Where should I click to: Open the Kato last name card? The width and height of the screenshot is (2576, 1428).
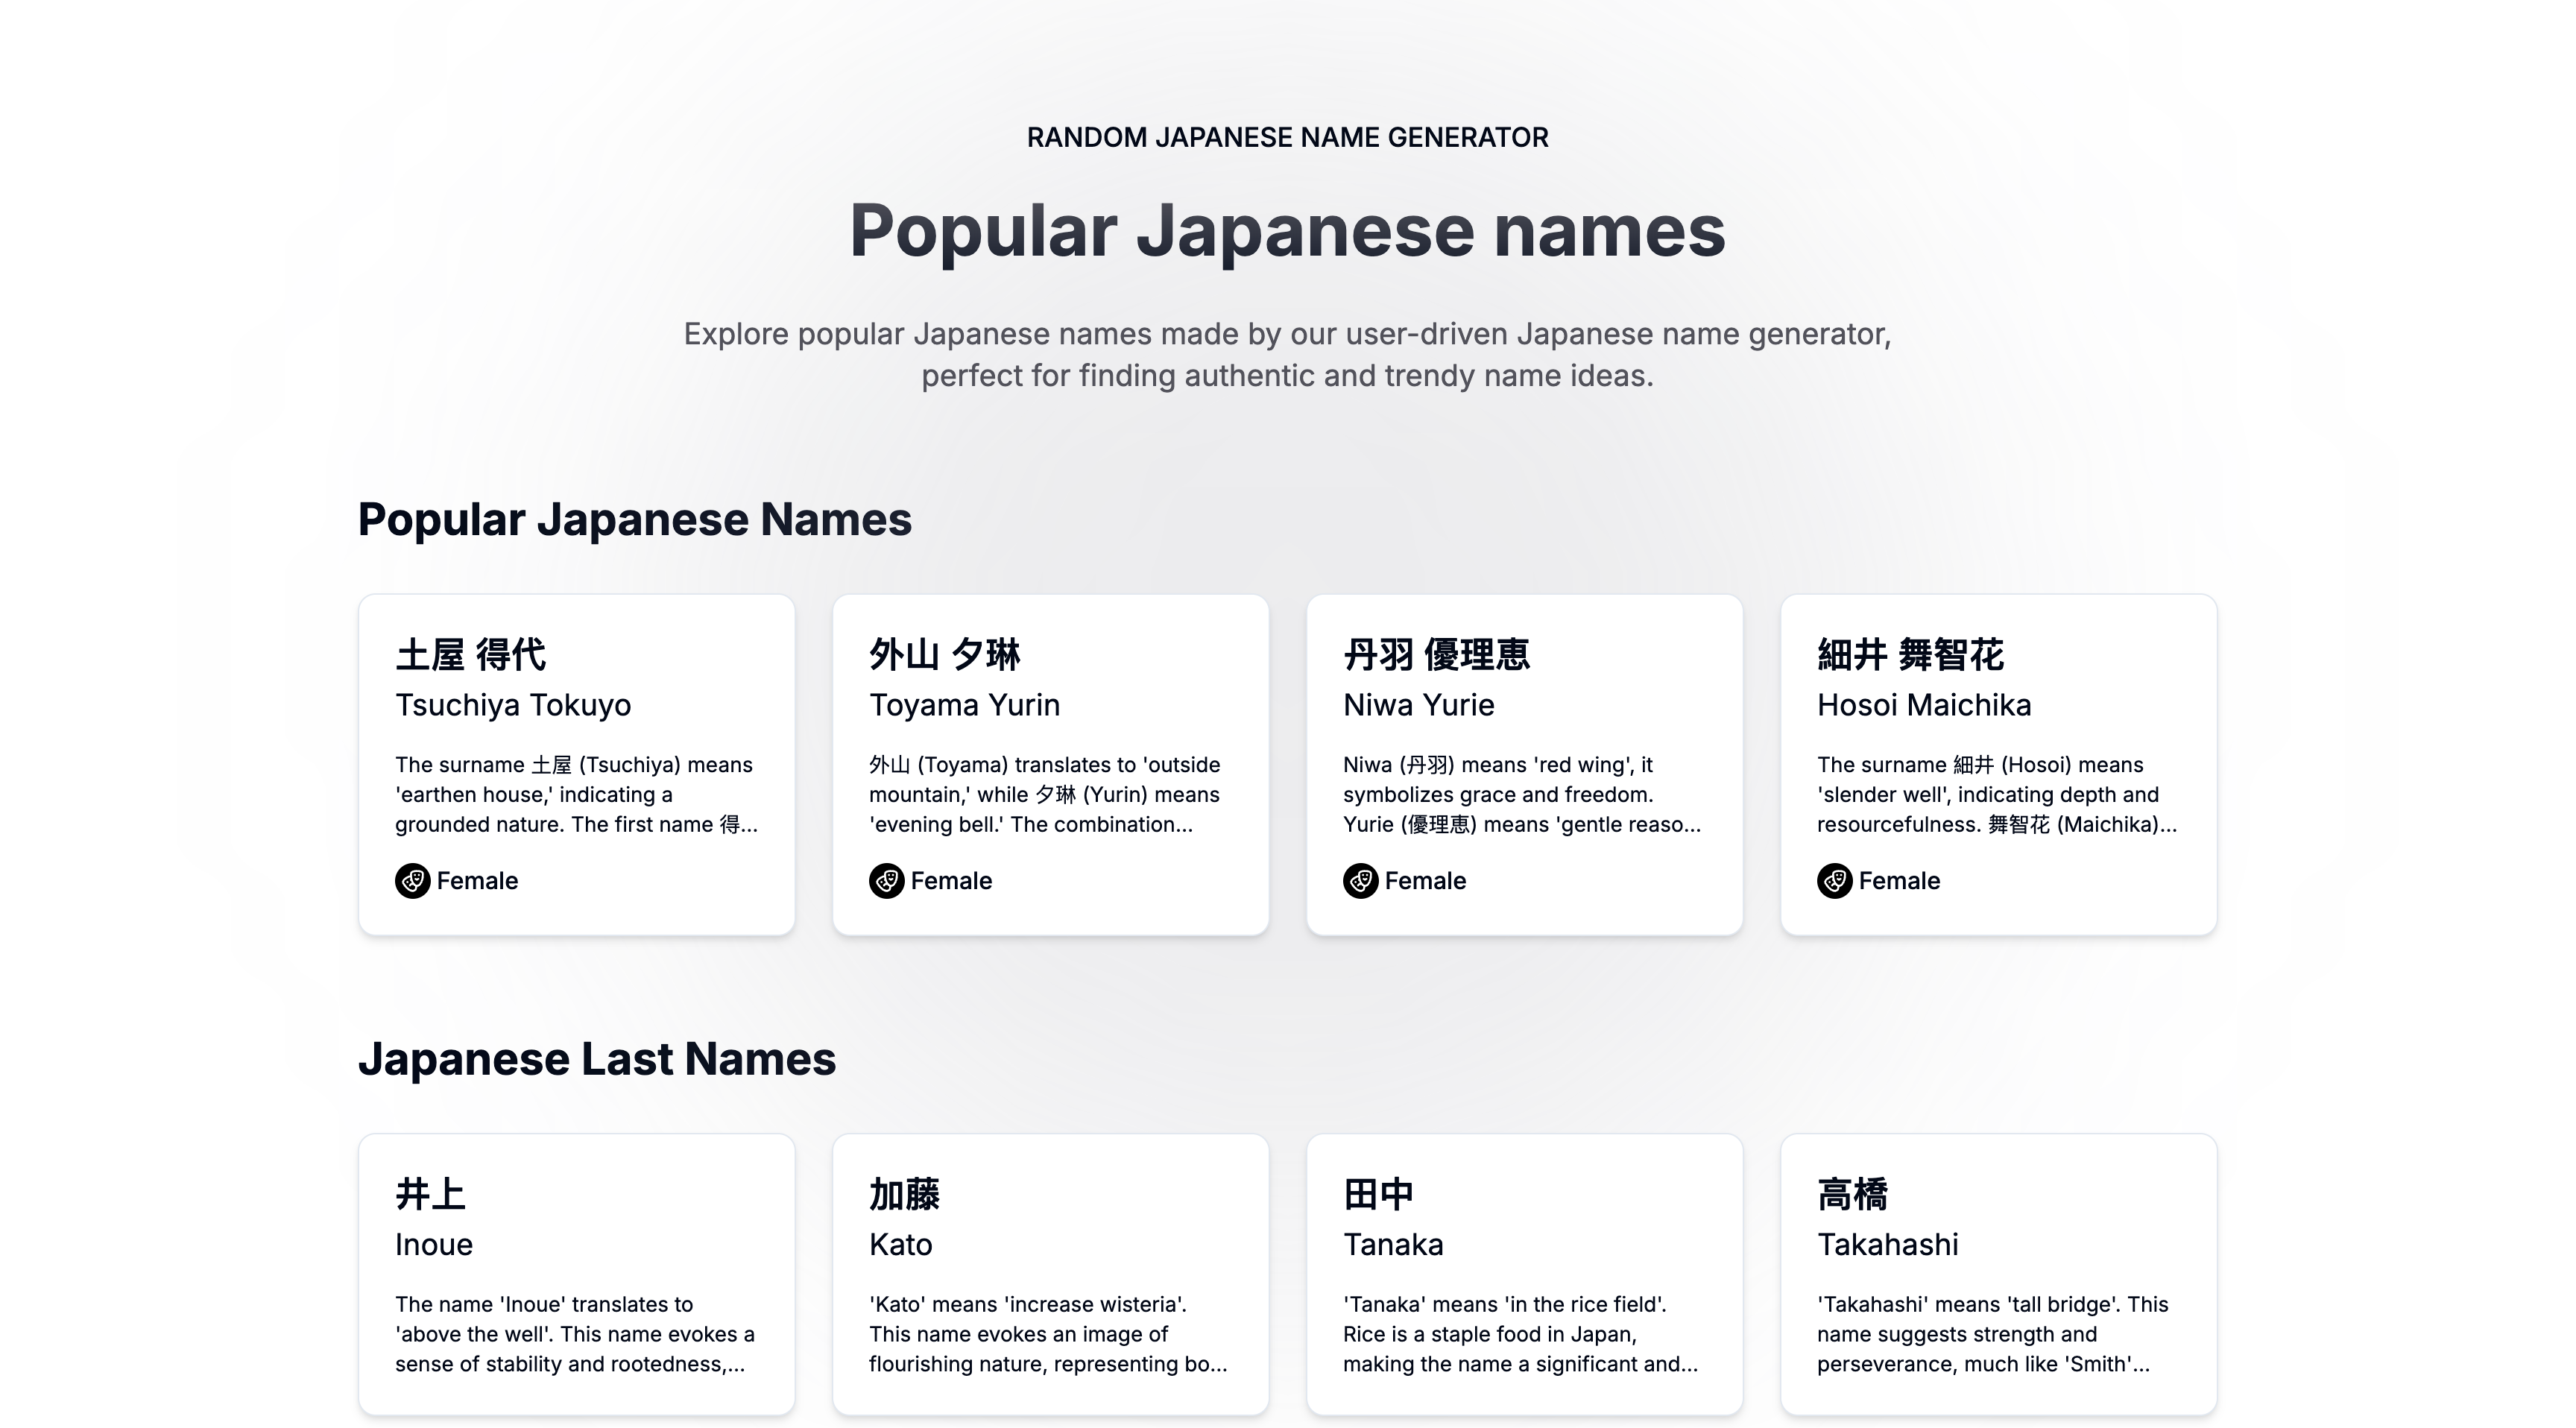pos(1050,1272)
